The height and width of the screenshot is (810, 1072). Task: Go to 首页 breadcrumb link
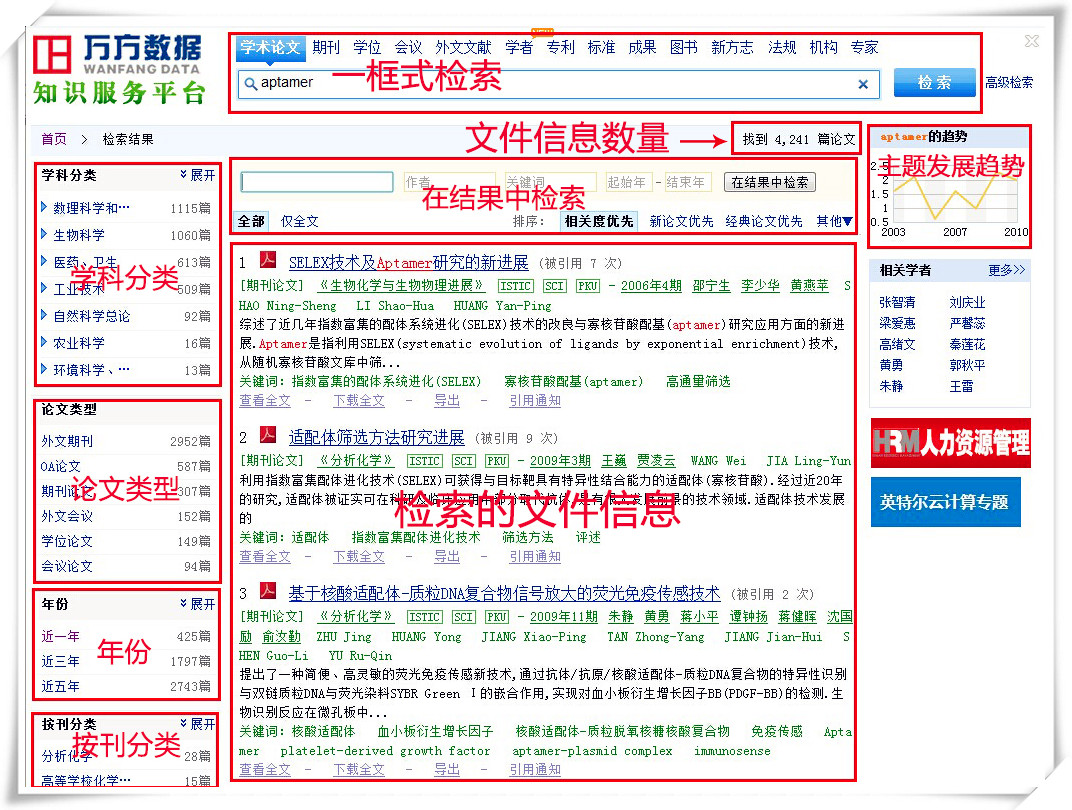[54, 139]
